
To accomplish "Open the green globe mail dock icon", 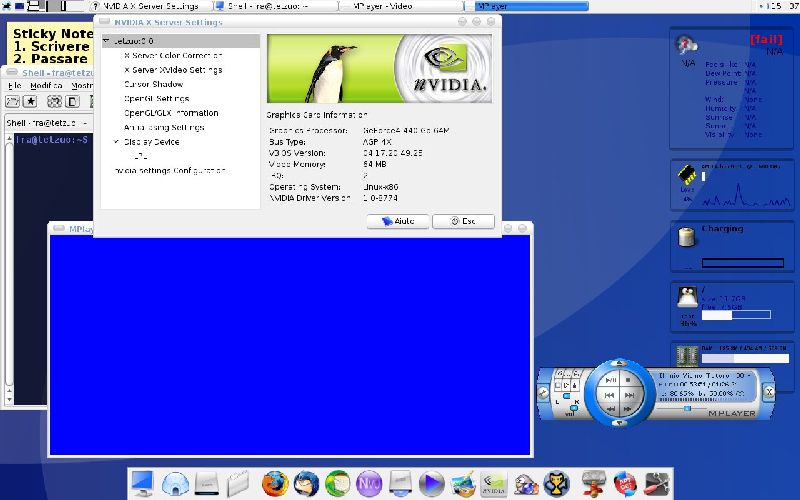I will (x=337, y=484).
